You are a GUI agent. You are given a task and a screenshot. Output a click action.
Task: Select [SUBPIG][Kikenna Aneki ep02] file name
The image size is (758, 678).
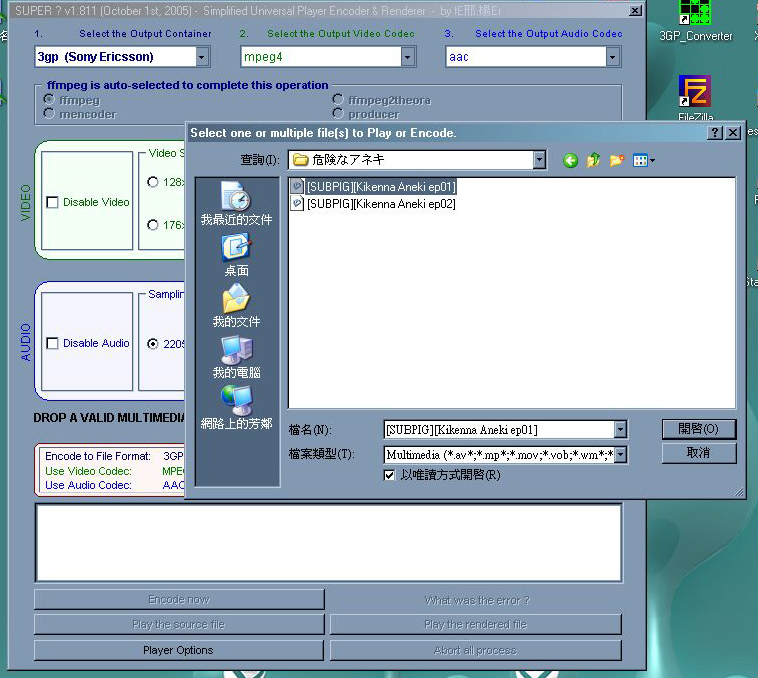tap(381, 203)
